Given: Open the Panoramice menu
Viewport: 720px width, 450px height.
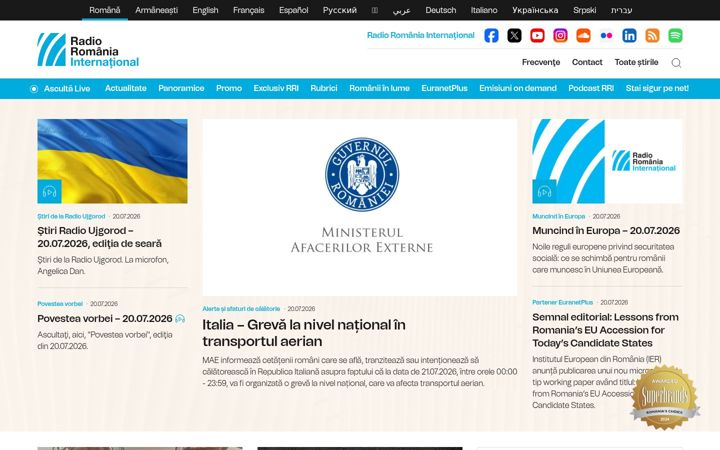Looking at the screenshot, I should point(181,88).
